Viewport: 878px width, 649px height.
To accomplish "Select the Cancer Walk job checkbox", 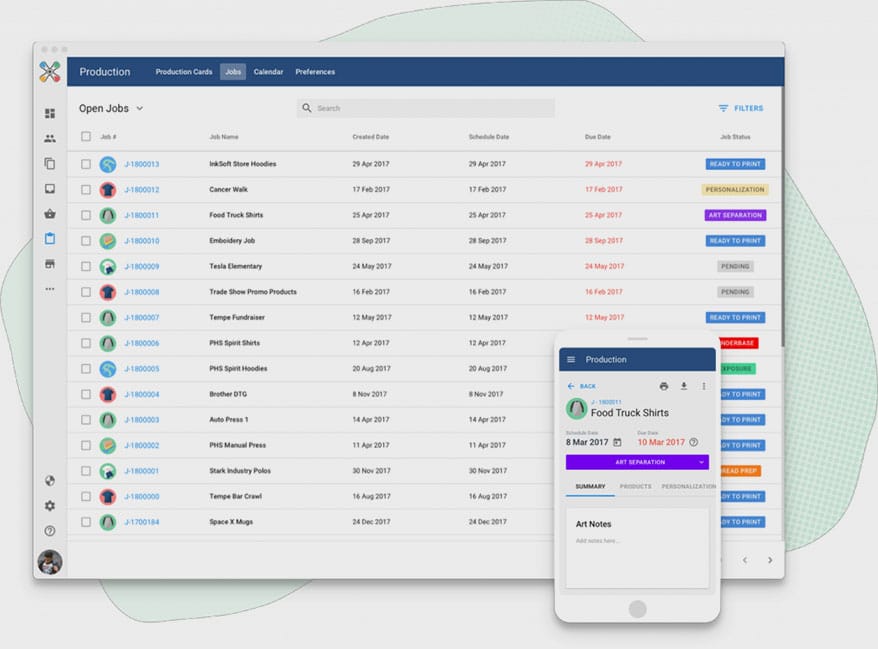I will point(86,189).
